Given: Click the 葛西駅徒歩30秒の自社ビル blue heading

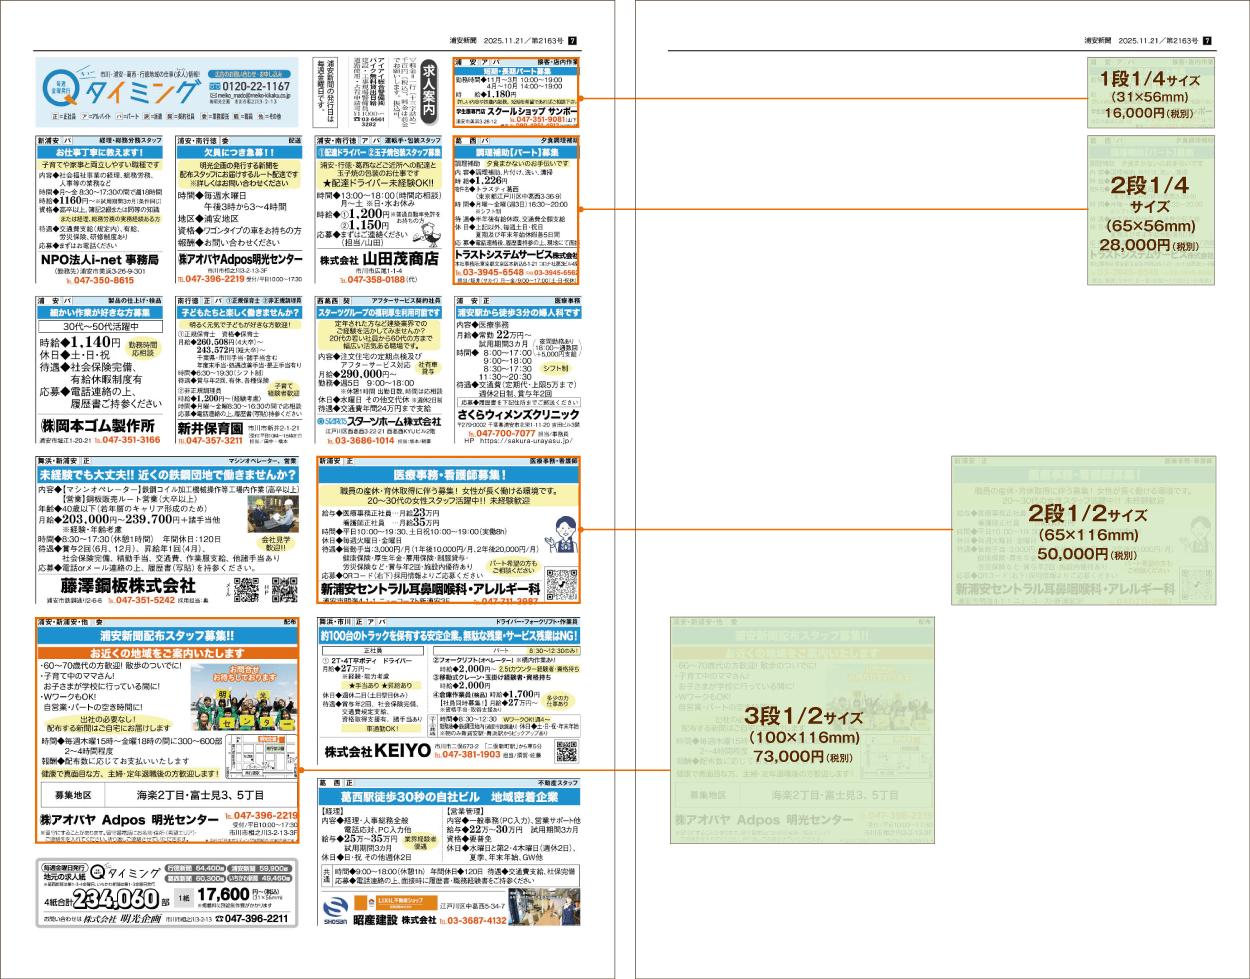Looking at the screenshot, I should [x=449, y=797].
